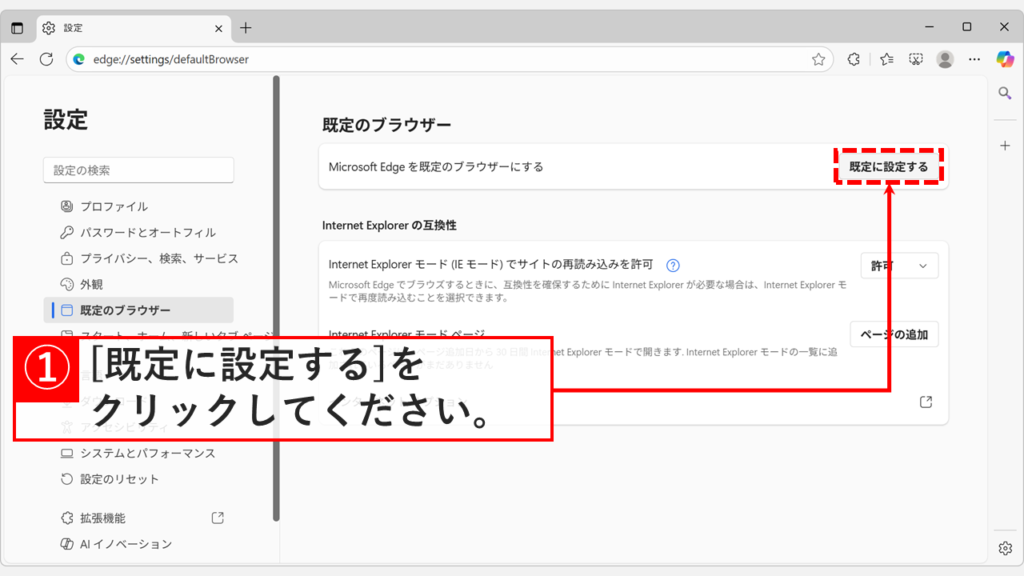Image resolution: width=1024 pixels, height=576 pixels.
Task: Click the ページの追加 button
Action: coord(893,333)
